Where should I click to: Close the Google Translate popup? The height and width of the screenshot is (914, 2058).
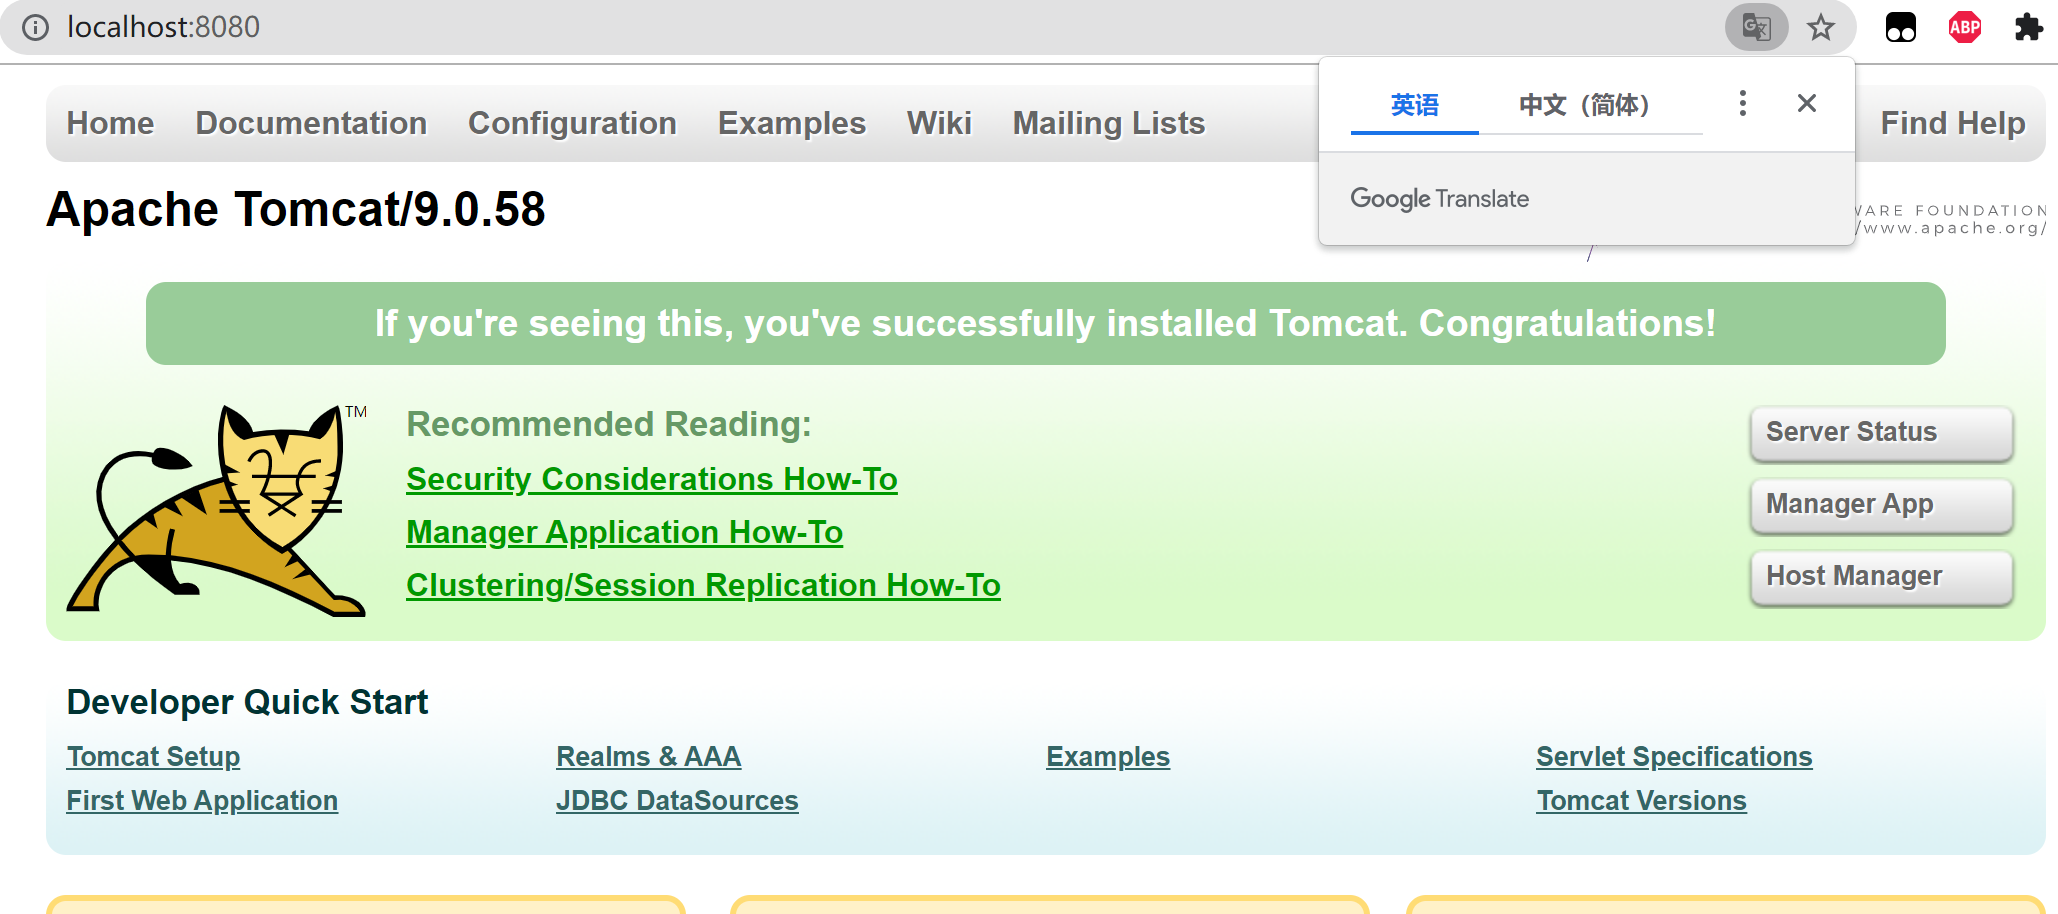click(x=1806, y=103)
